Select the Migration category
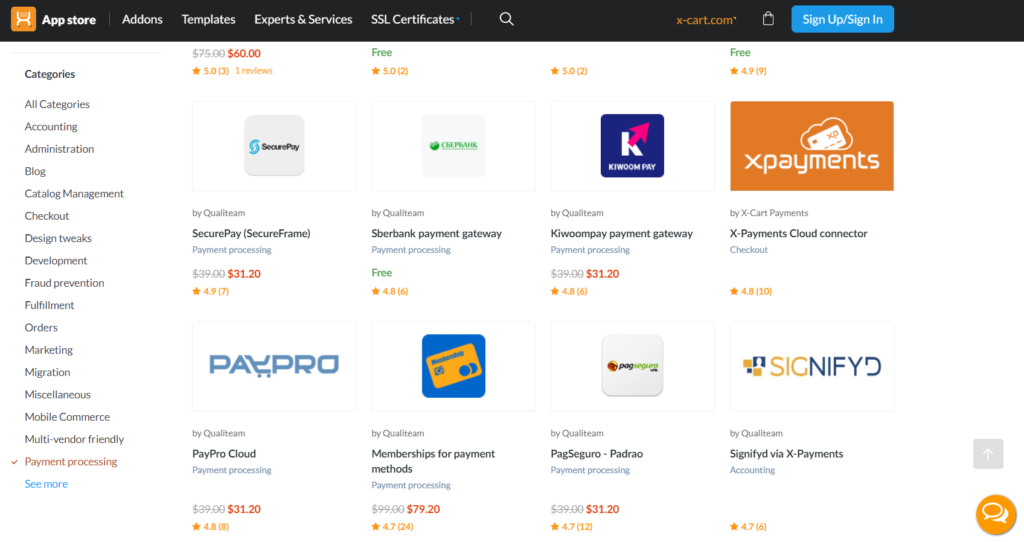Screen dimensions: 1024x542 [x=47, y=372]
